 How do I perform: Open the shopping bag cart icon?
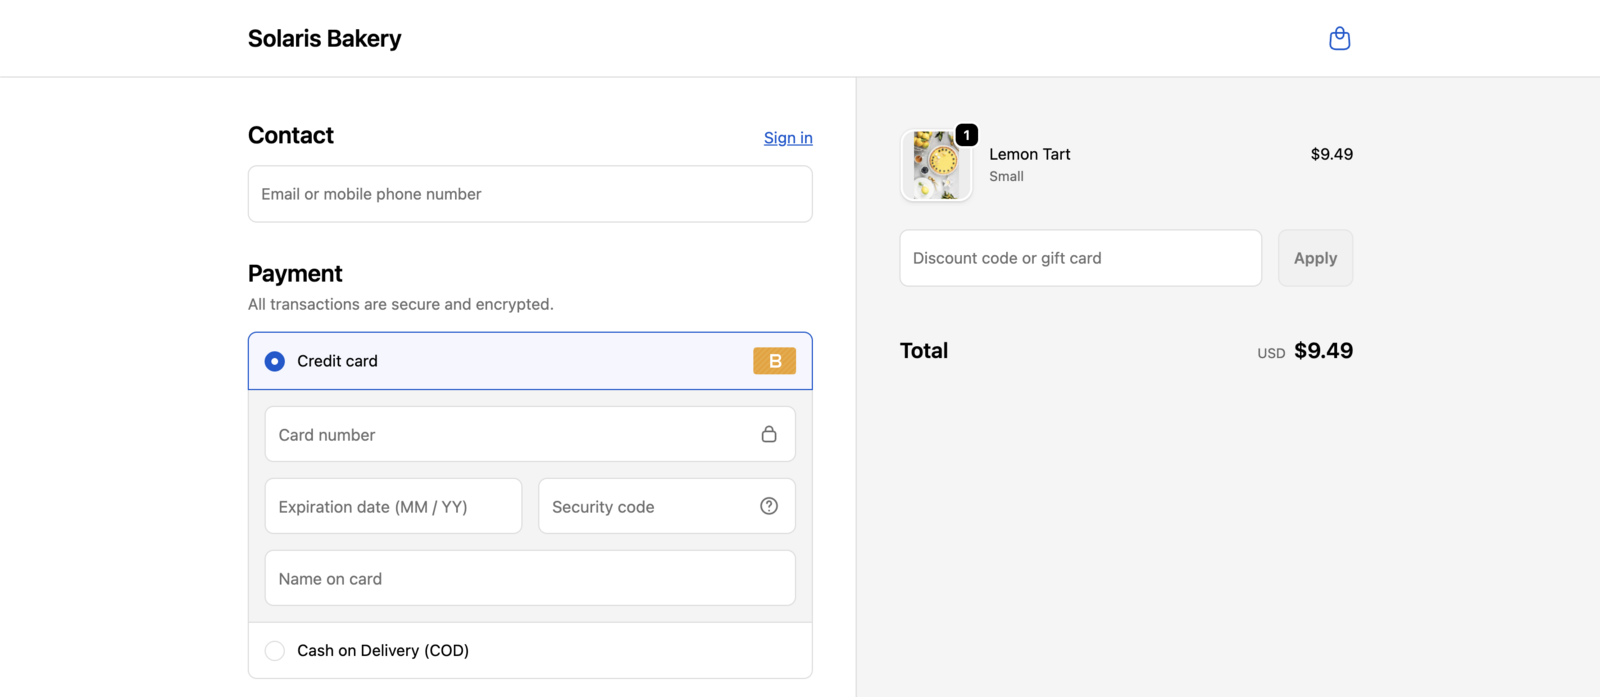pyautogui.click(x=1339, y=39)
